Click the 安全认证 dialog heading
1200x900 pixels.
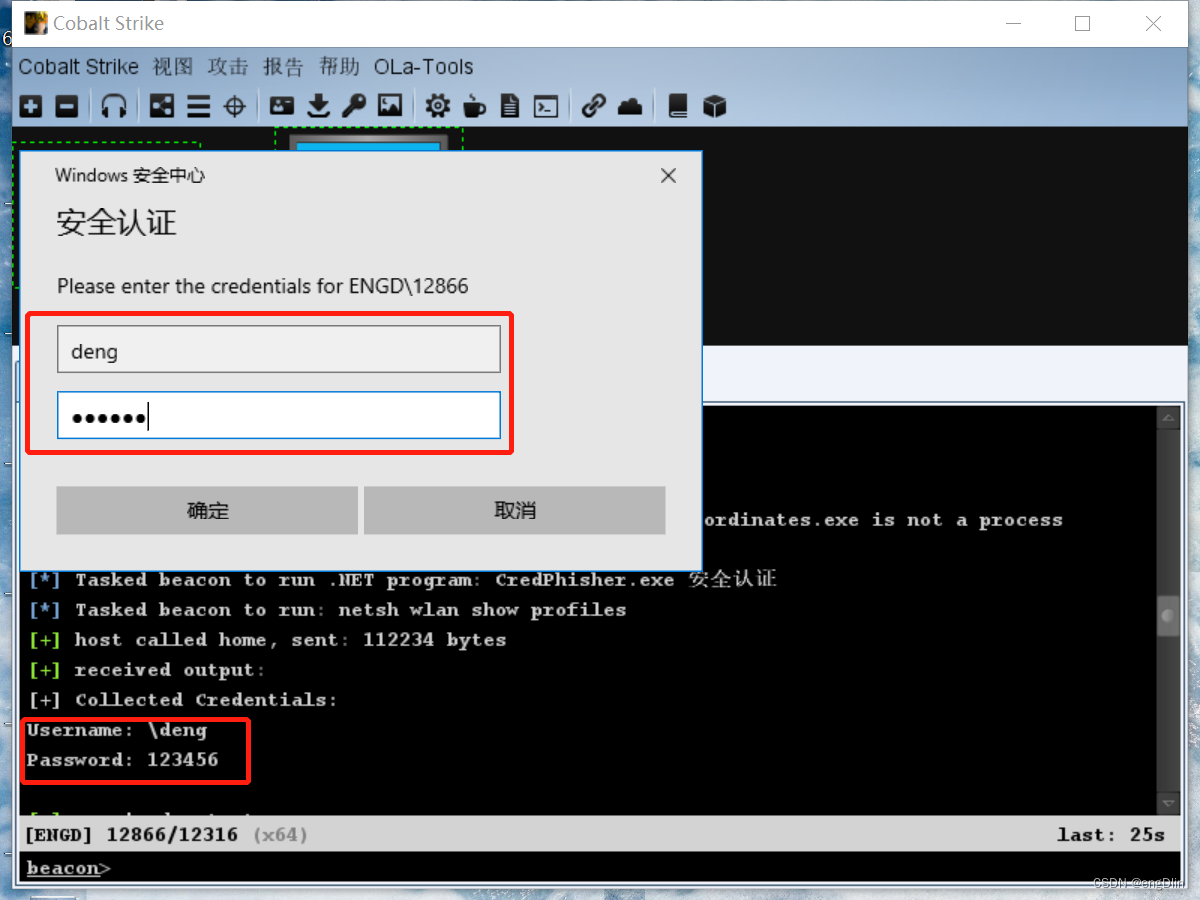(117, 222)
